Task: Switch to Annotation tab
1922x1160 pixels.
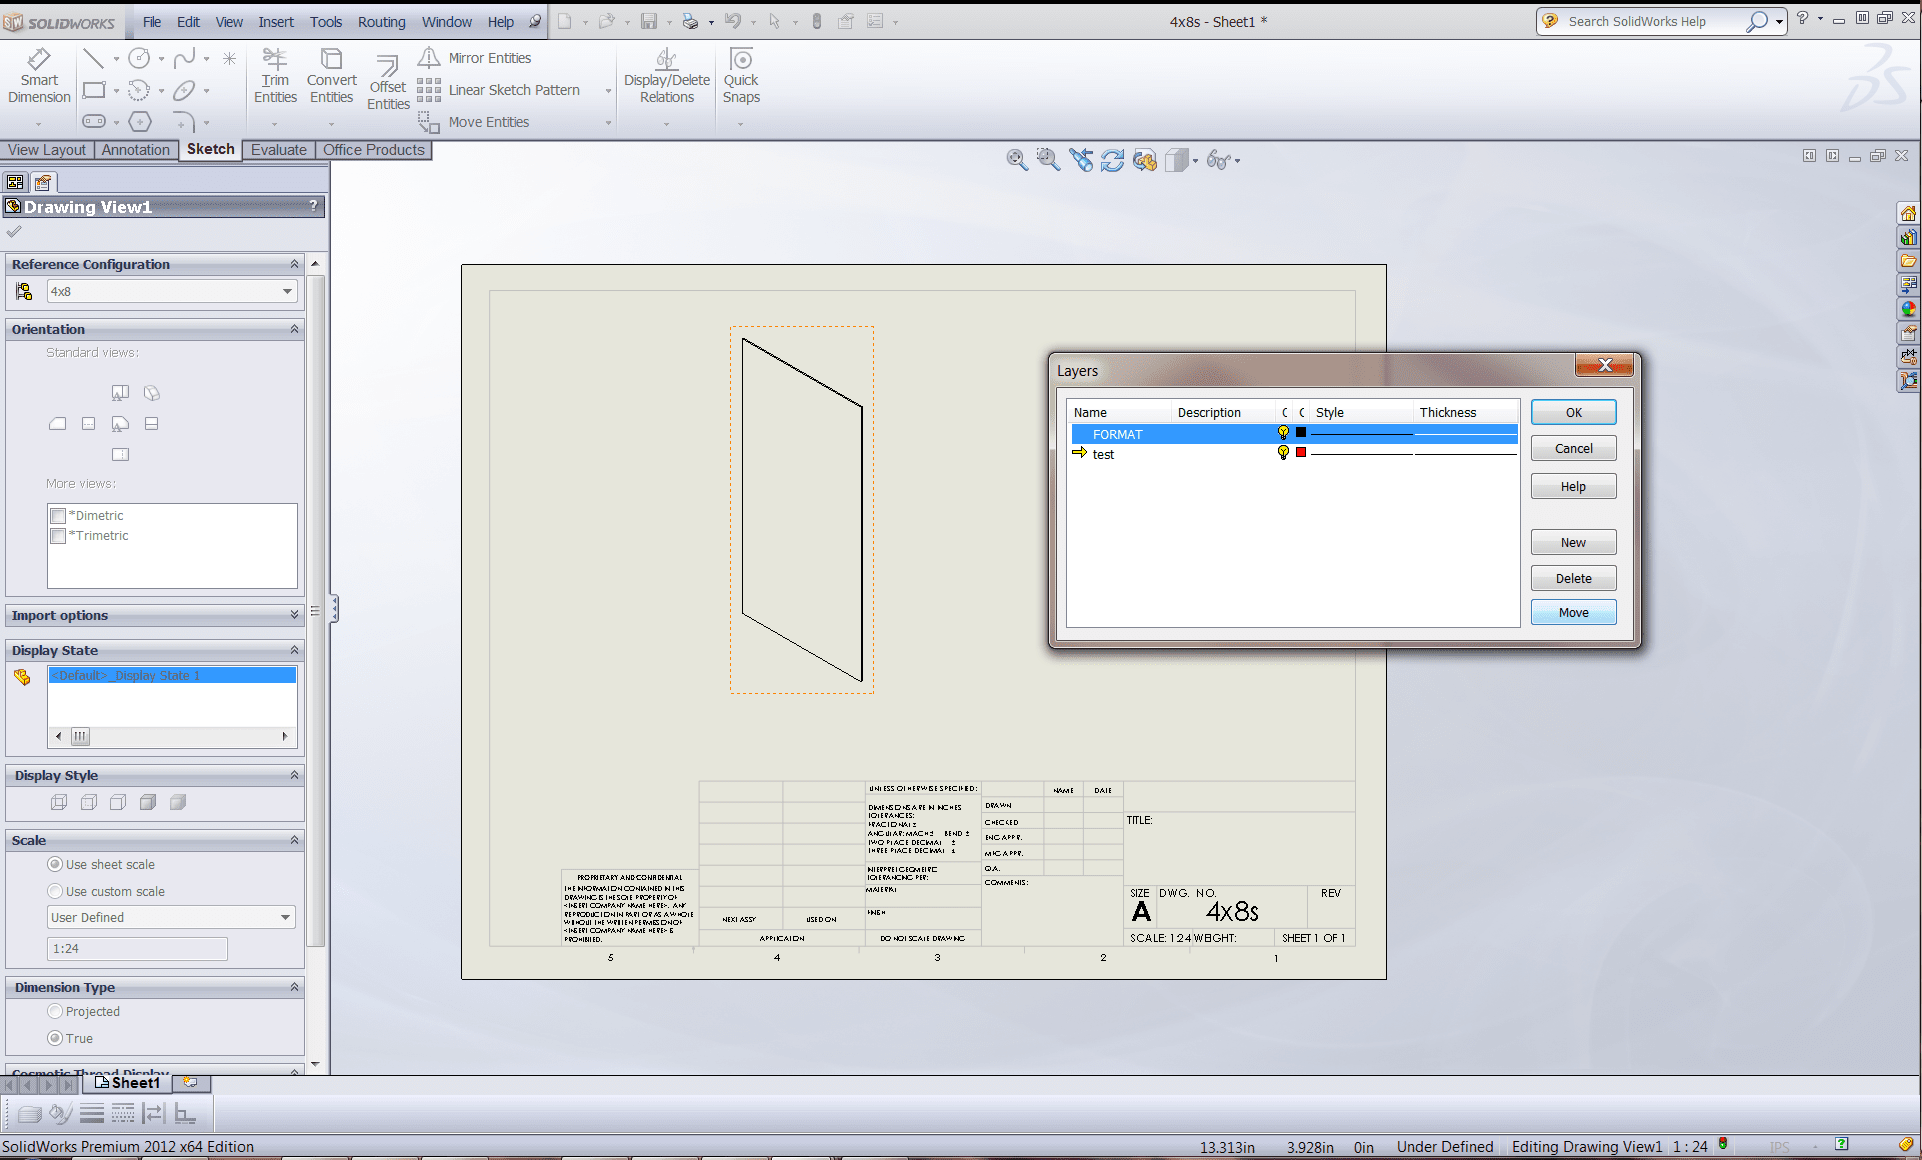Action: (136, 150)
